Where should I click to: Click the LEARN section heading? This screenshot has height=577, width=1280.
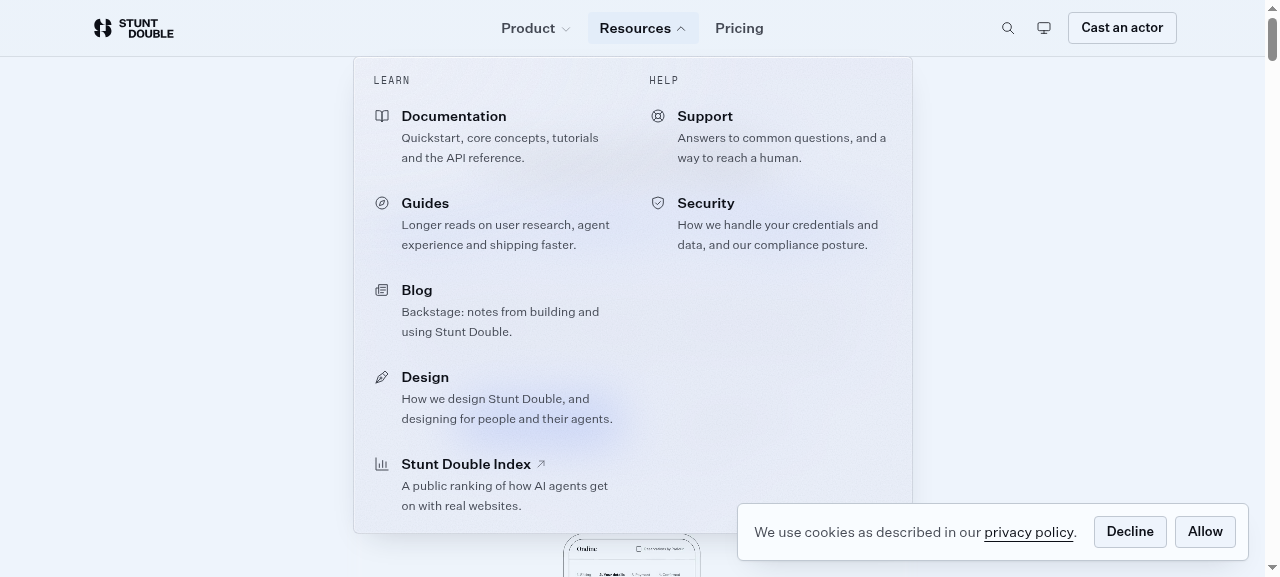[392, 80]
